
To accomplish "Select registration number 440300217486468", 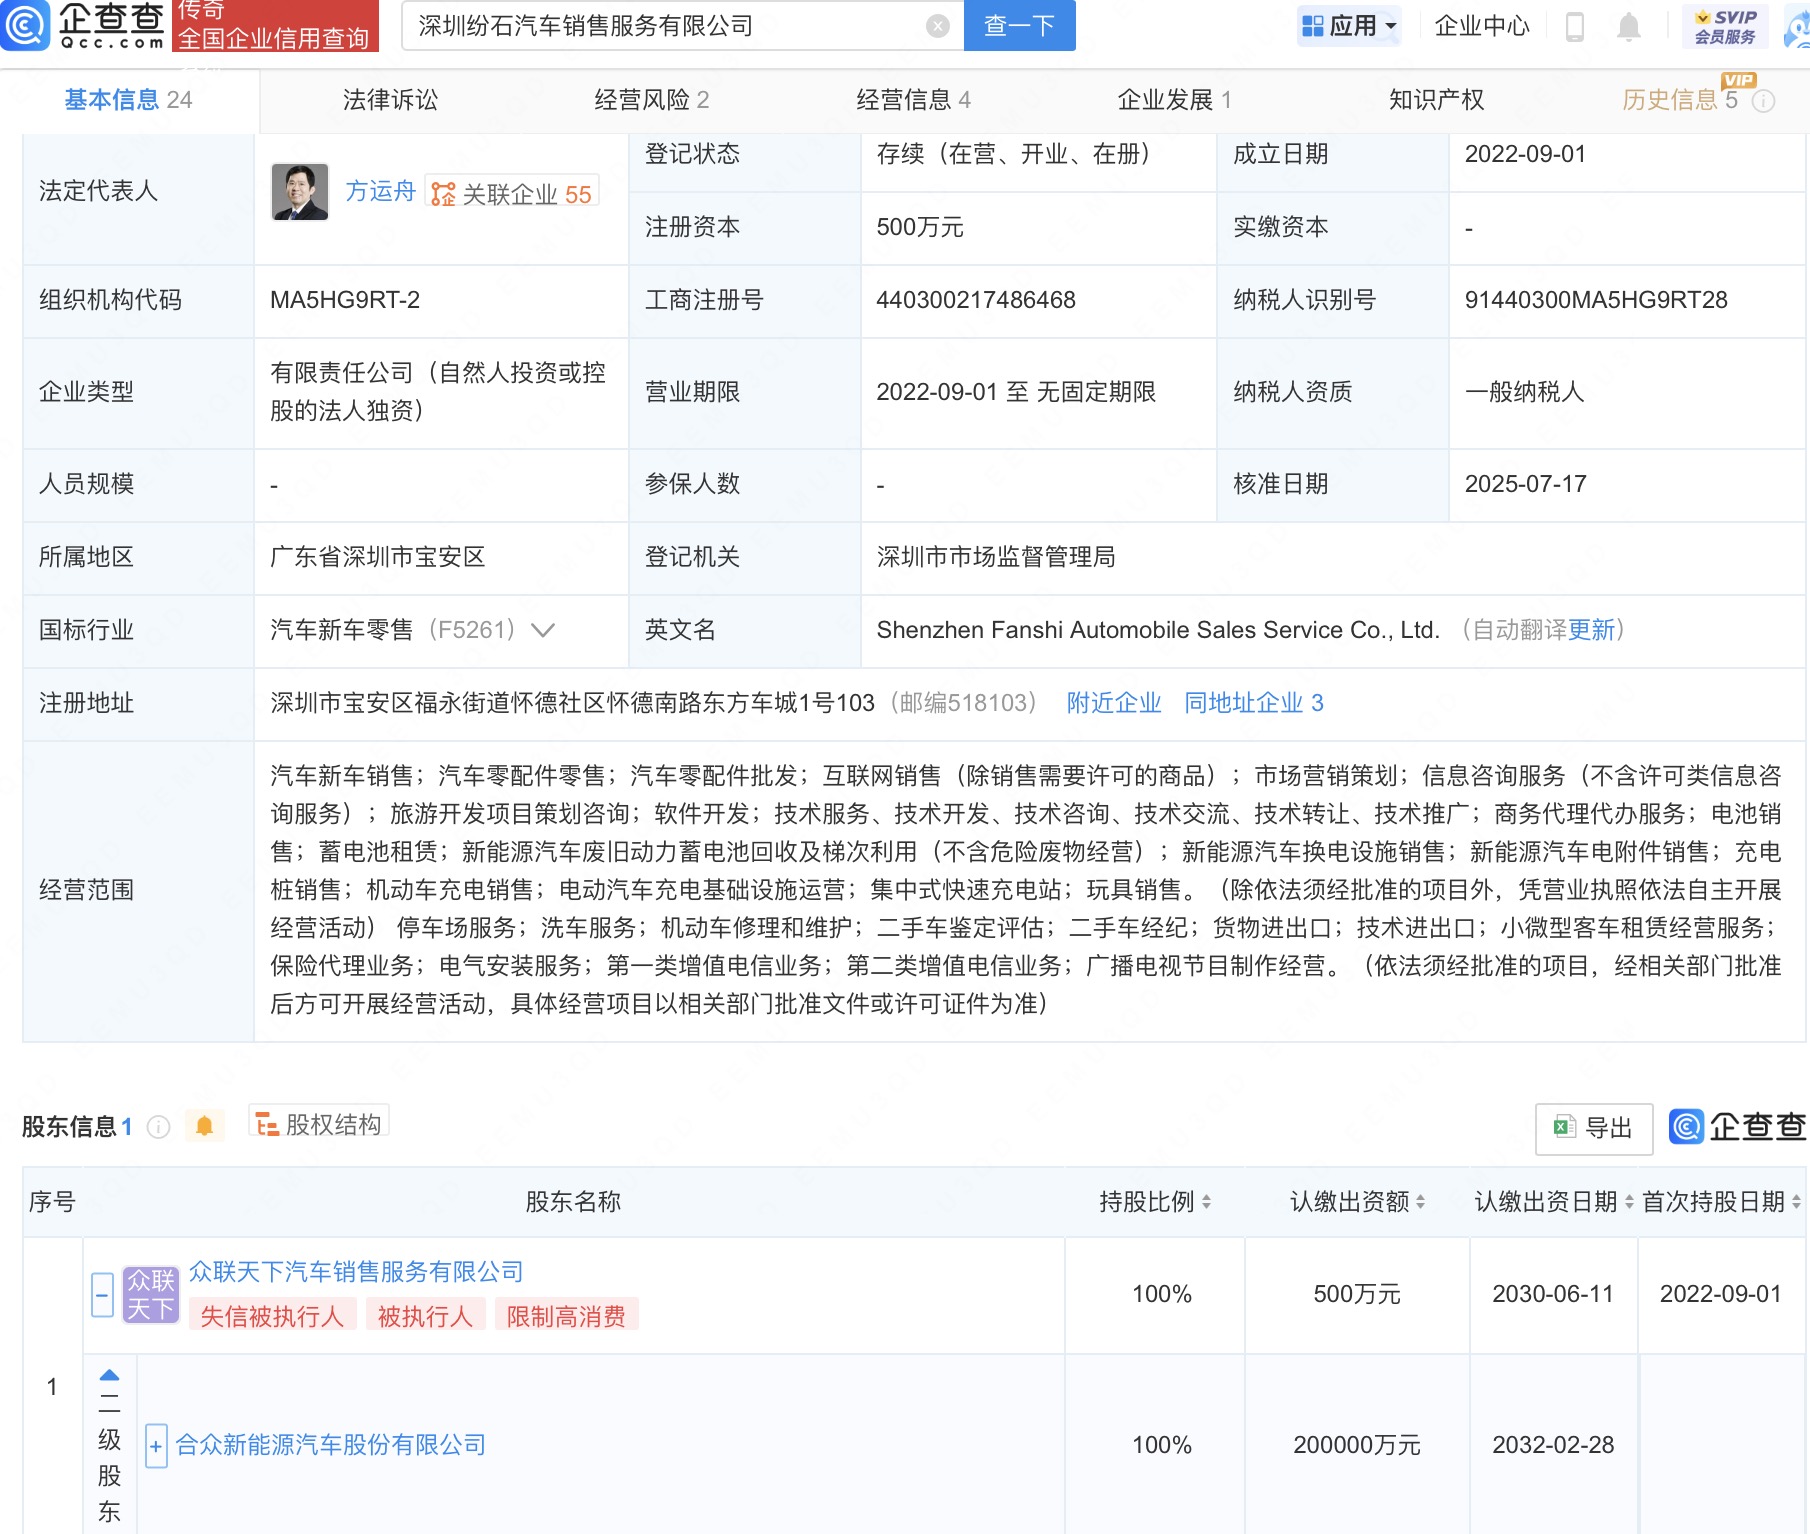I will [x=976, y=300].
